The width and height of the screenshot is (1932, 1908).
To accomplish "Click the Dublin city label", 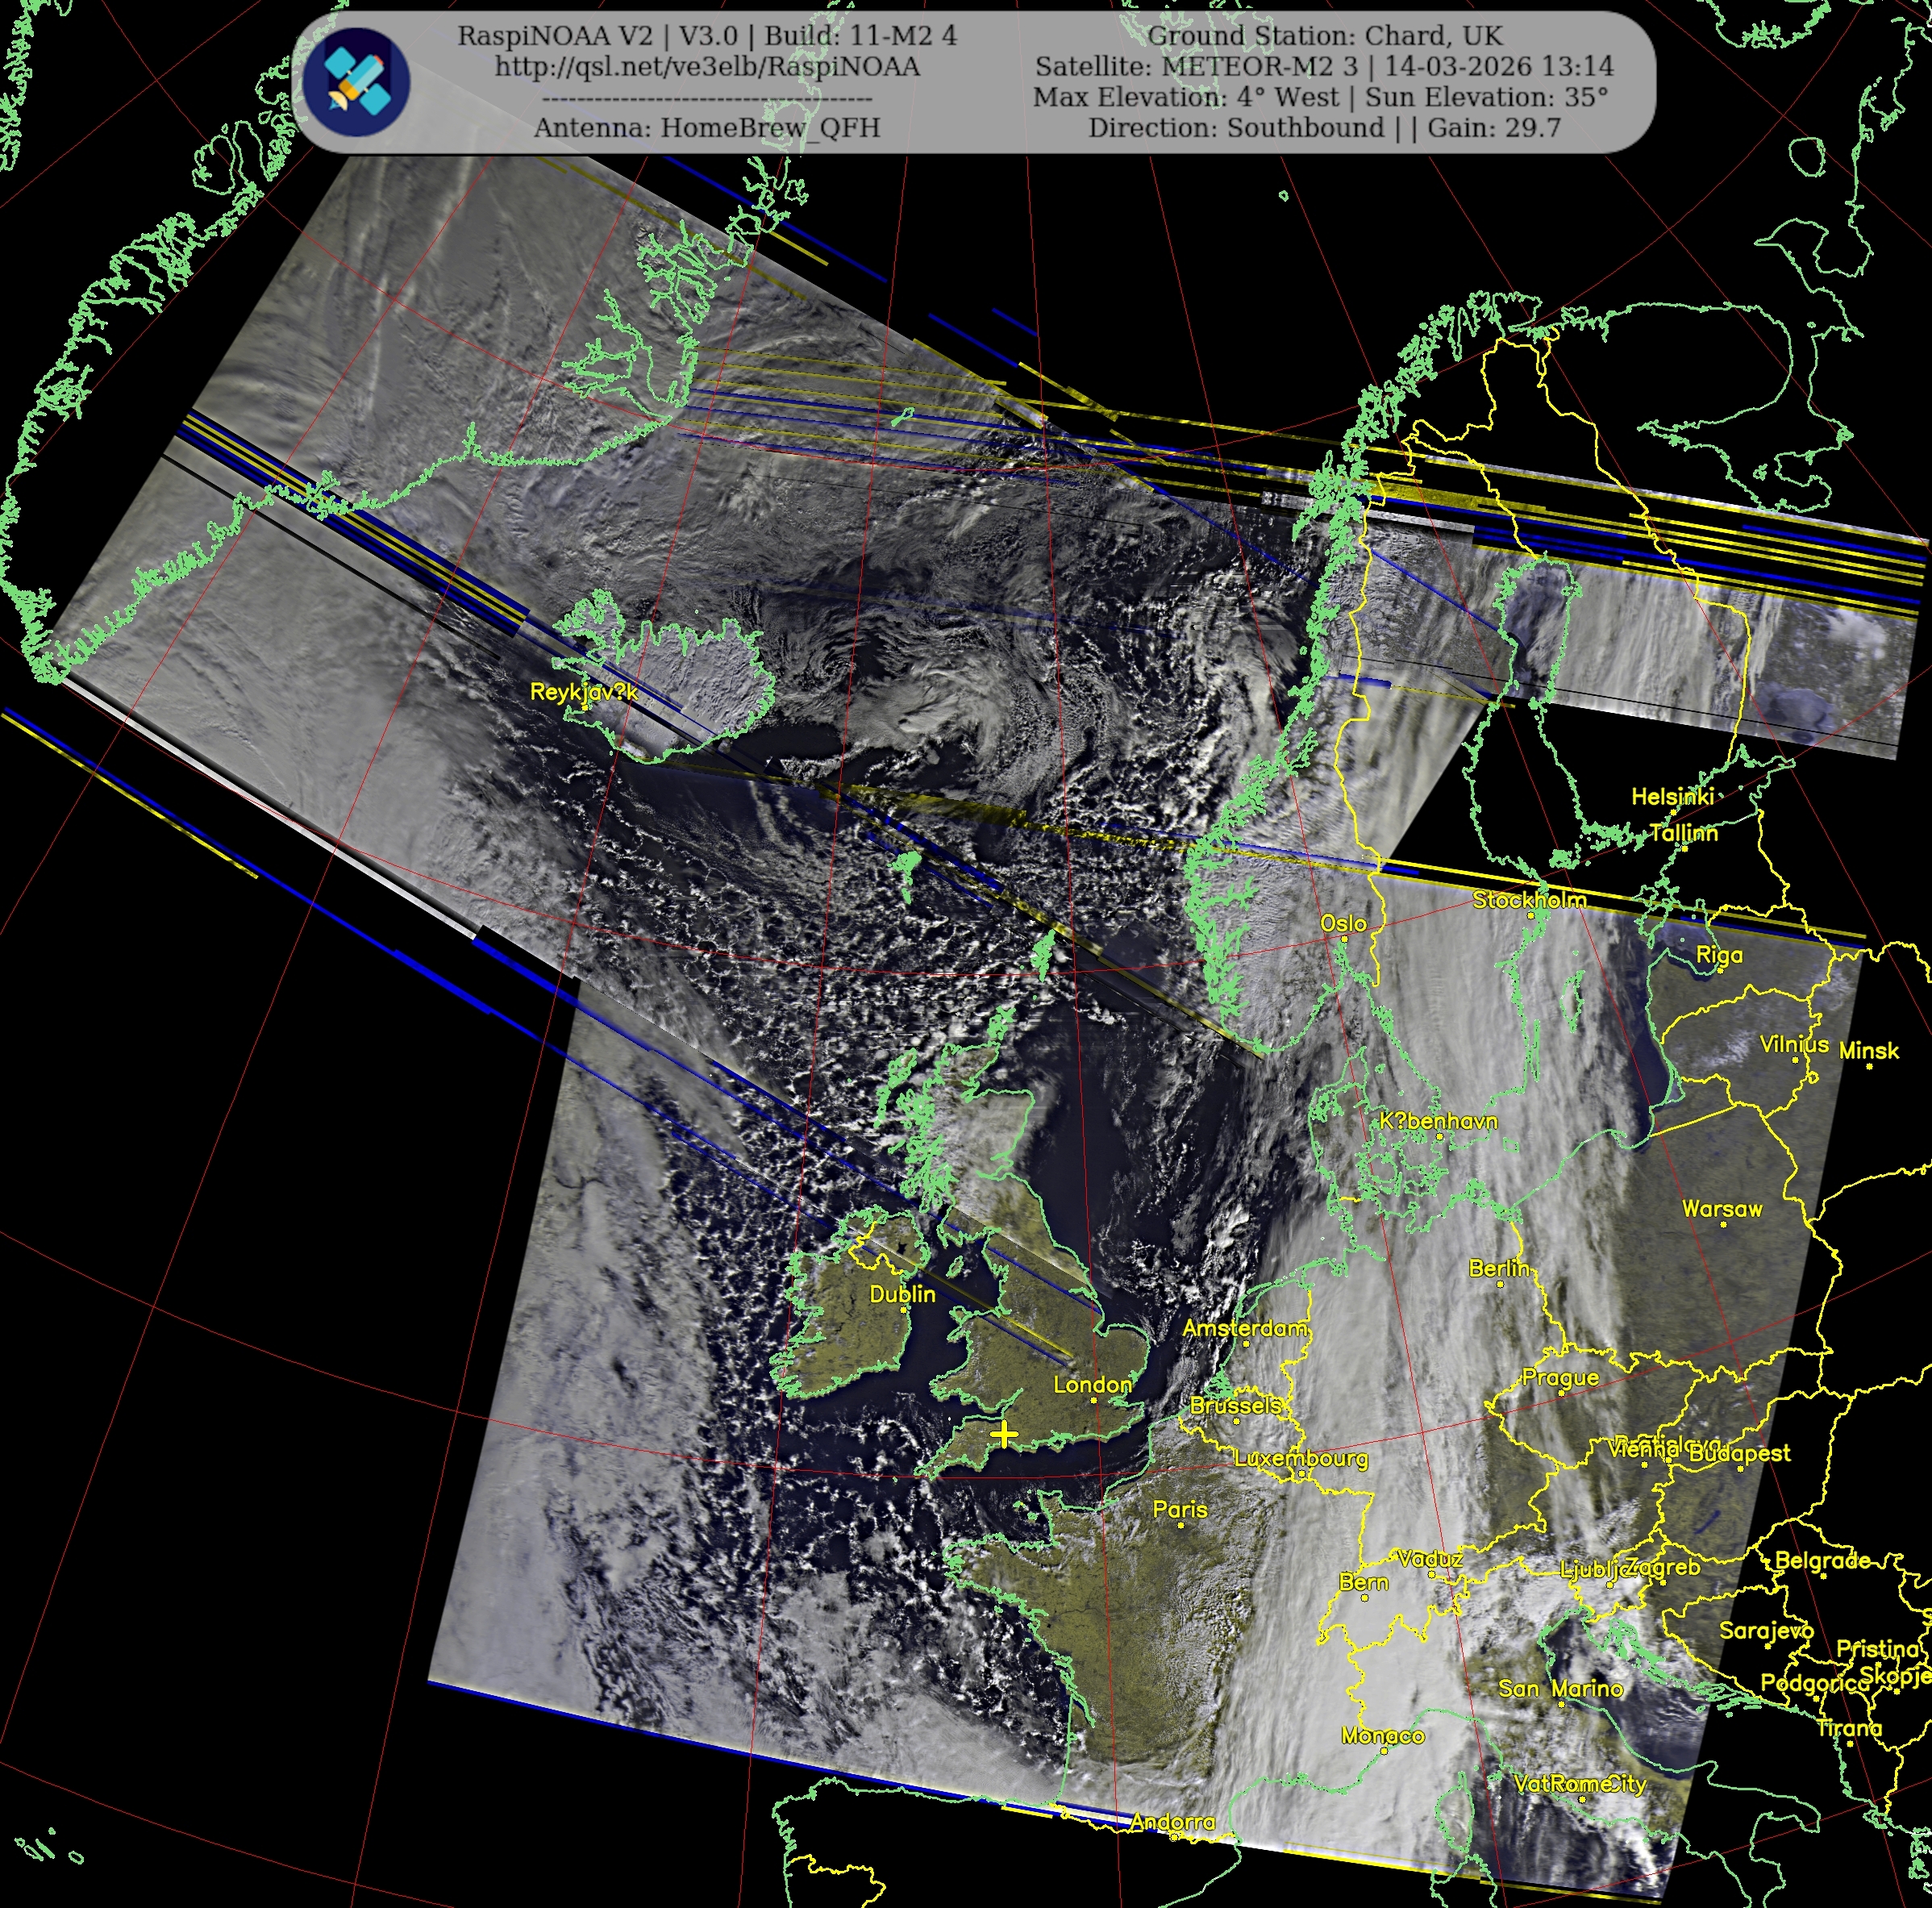I will (x=902, y=1294).
